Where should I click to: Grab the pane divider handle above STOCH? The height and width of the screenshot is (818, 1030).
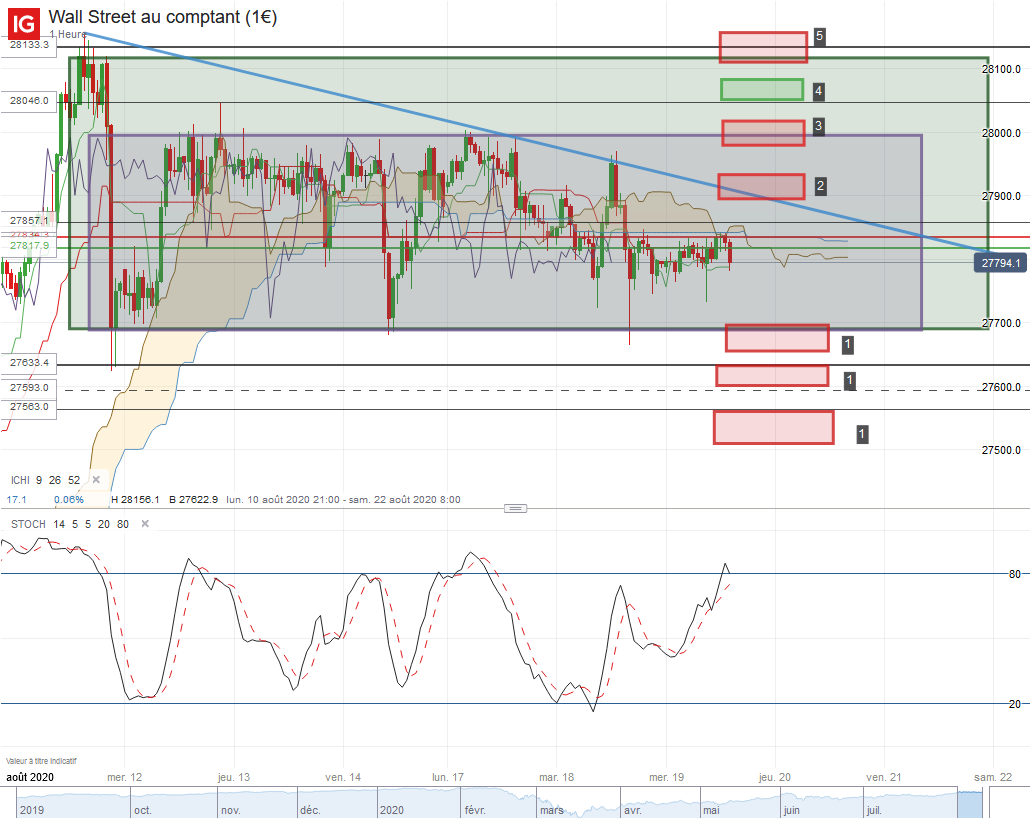tap(515, 509)
